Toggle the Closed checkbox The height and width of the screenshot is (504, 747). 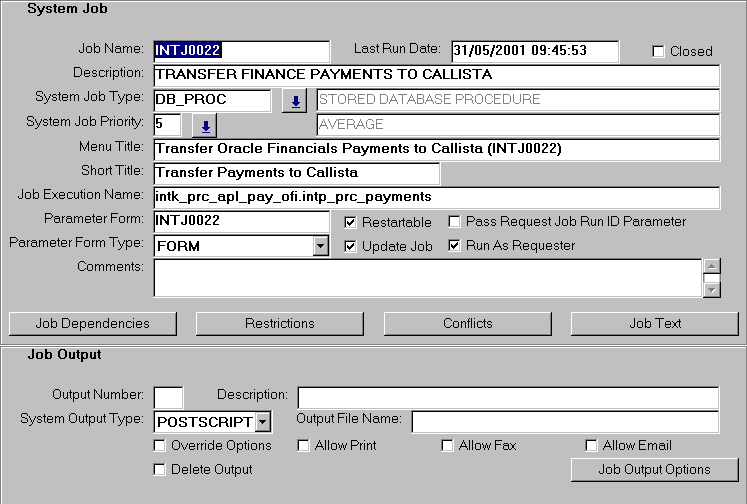[658, 51]
